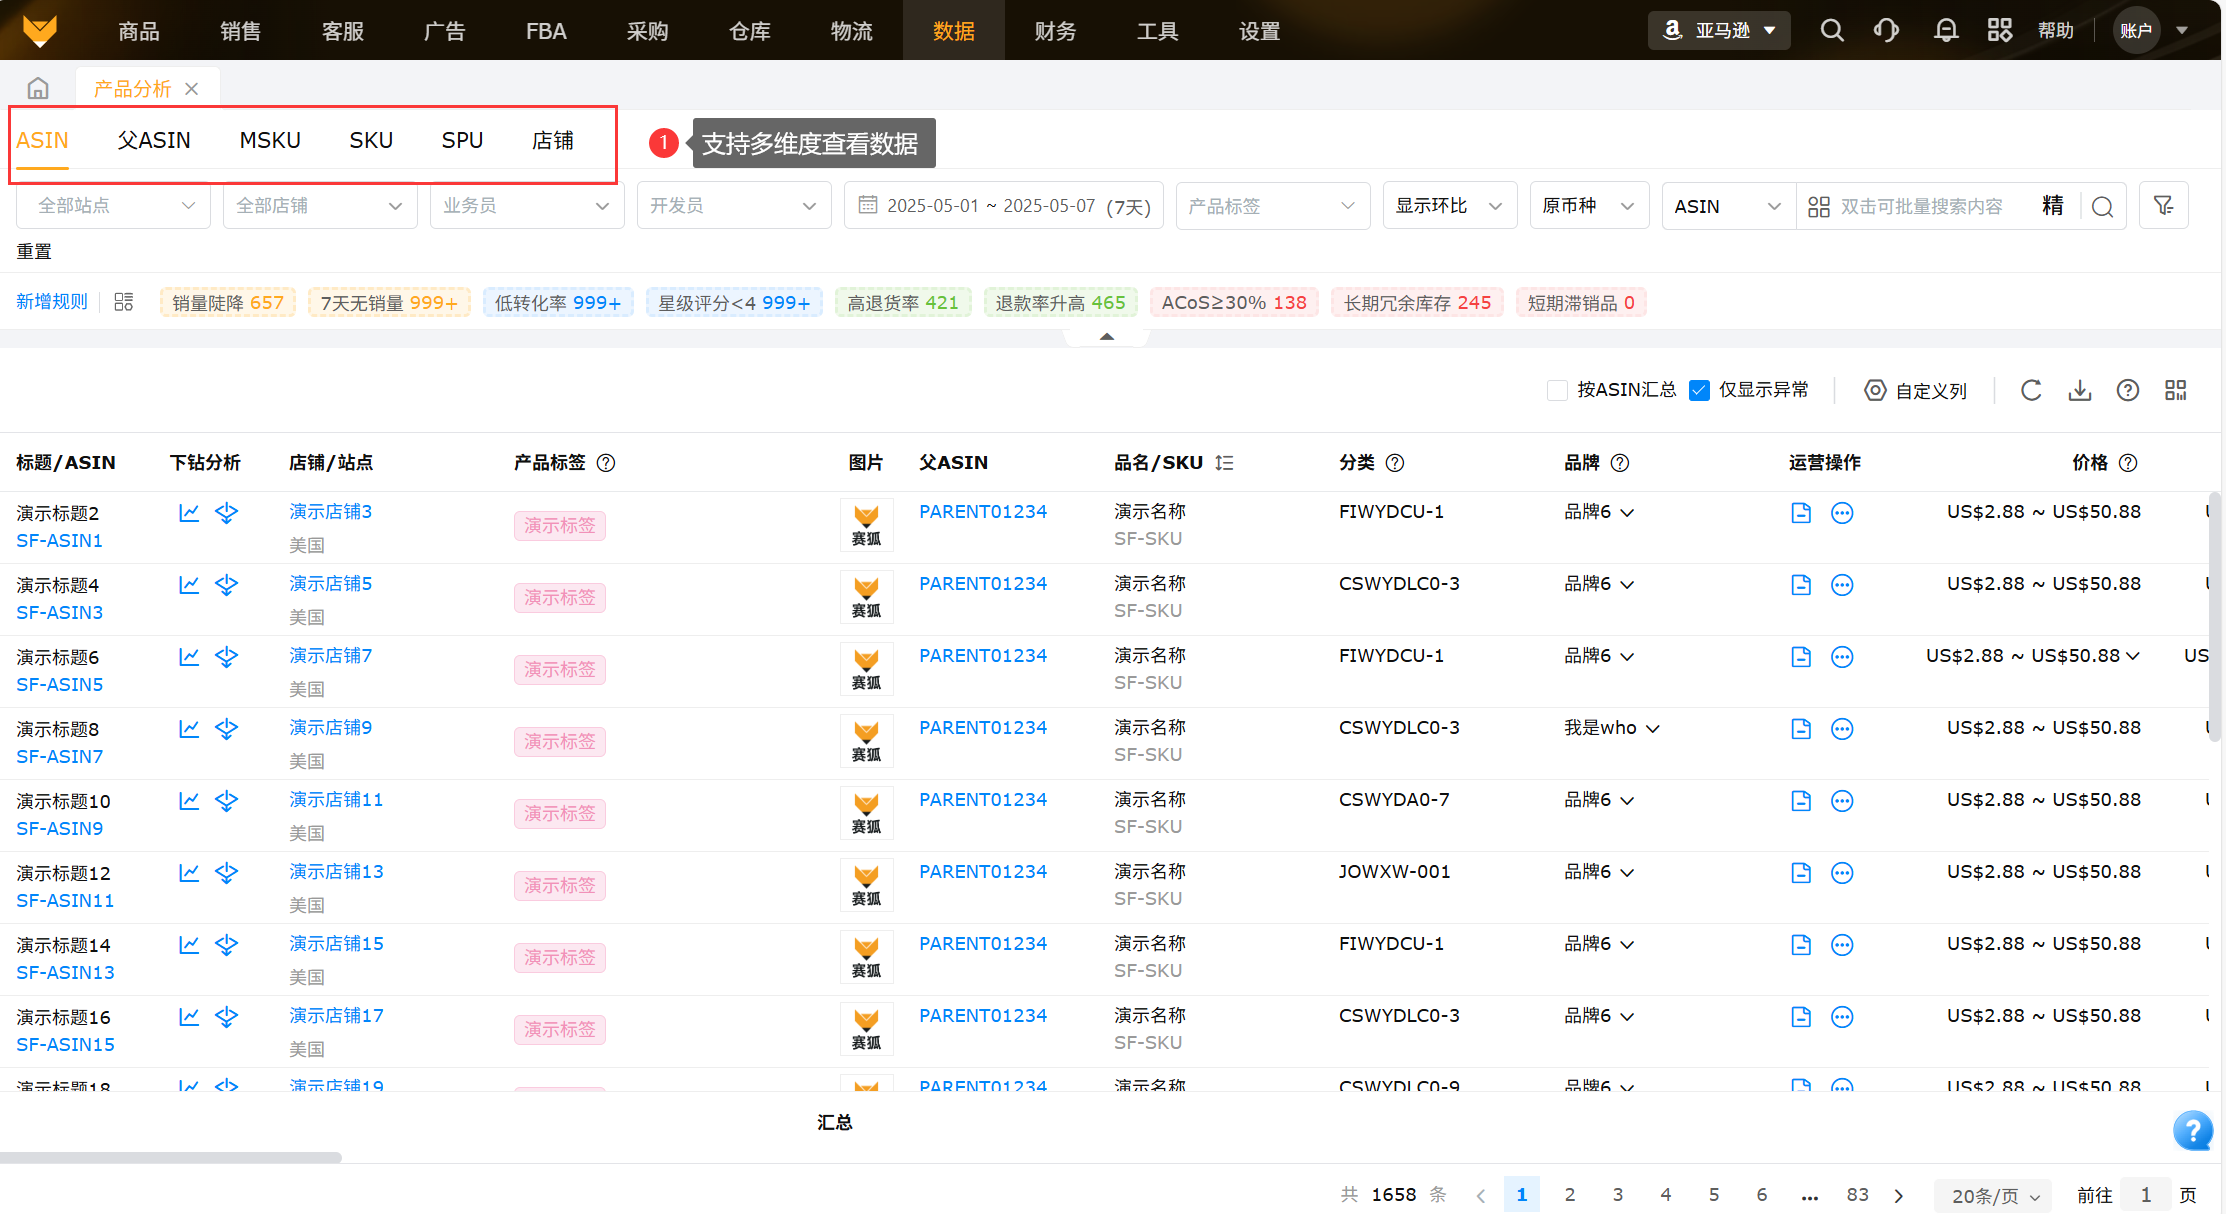Click help icon beside 自定义列

pyautogui.click(x=2127, y=390)
